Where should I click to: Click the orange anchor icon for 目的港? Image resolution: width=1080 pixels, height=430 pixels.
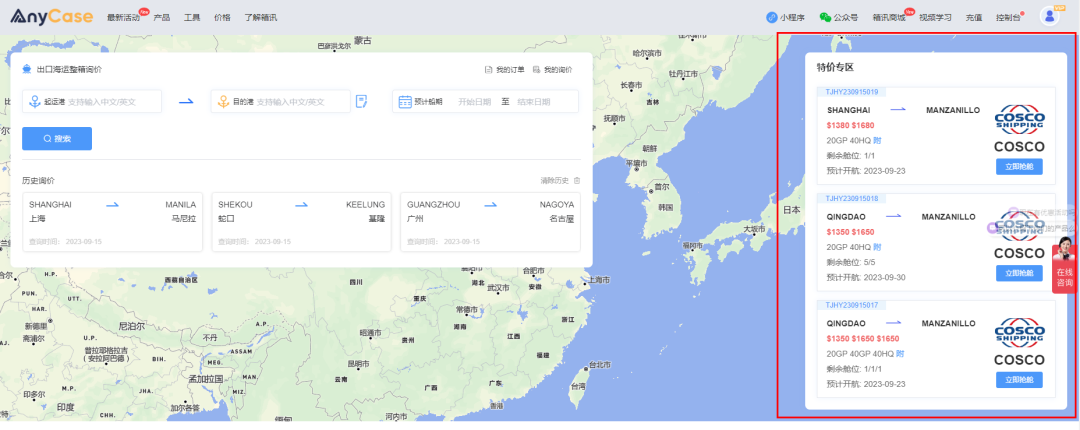pos(223,101)
